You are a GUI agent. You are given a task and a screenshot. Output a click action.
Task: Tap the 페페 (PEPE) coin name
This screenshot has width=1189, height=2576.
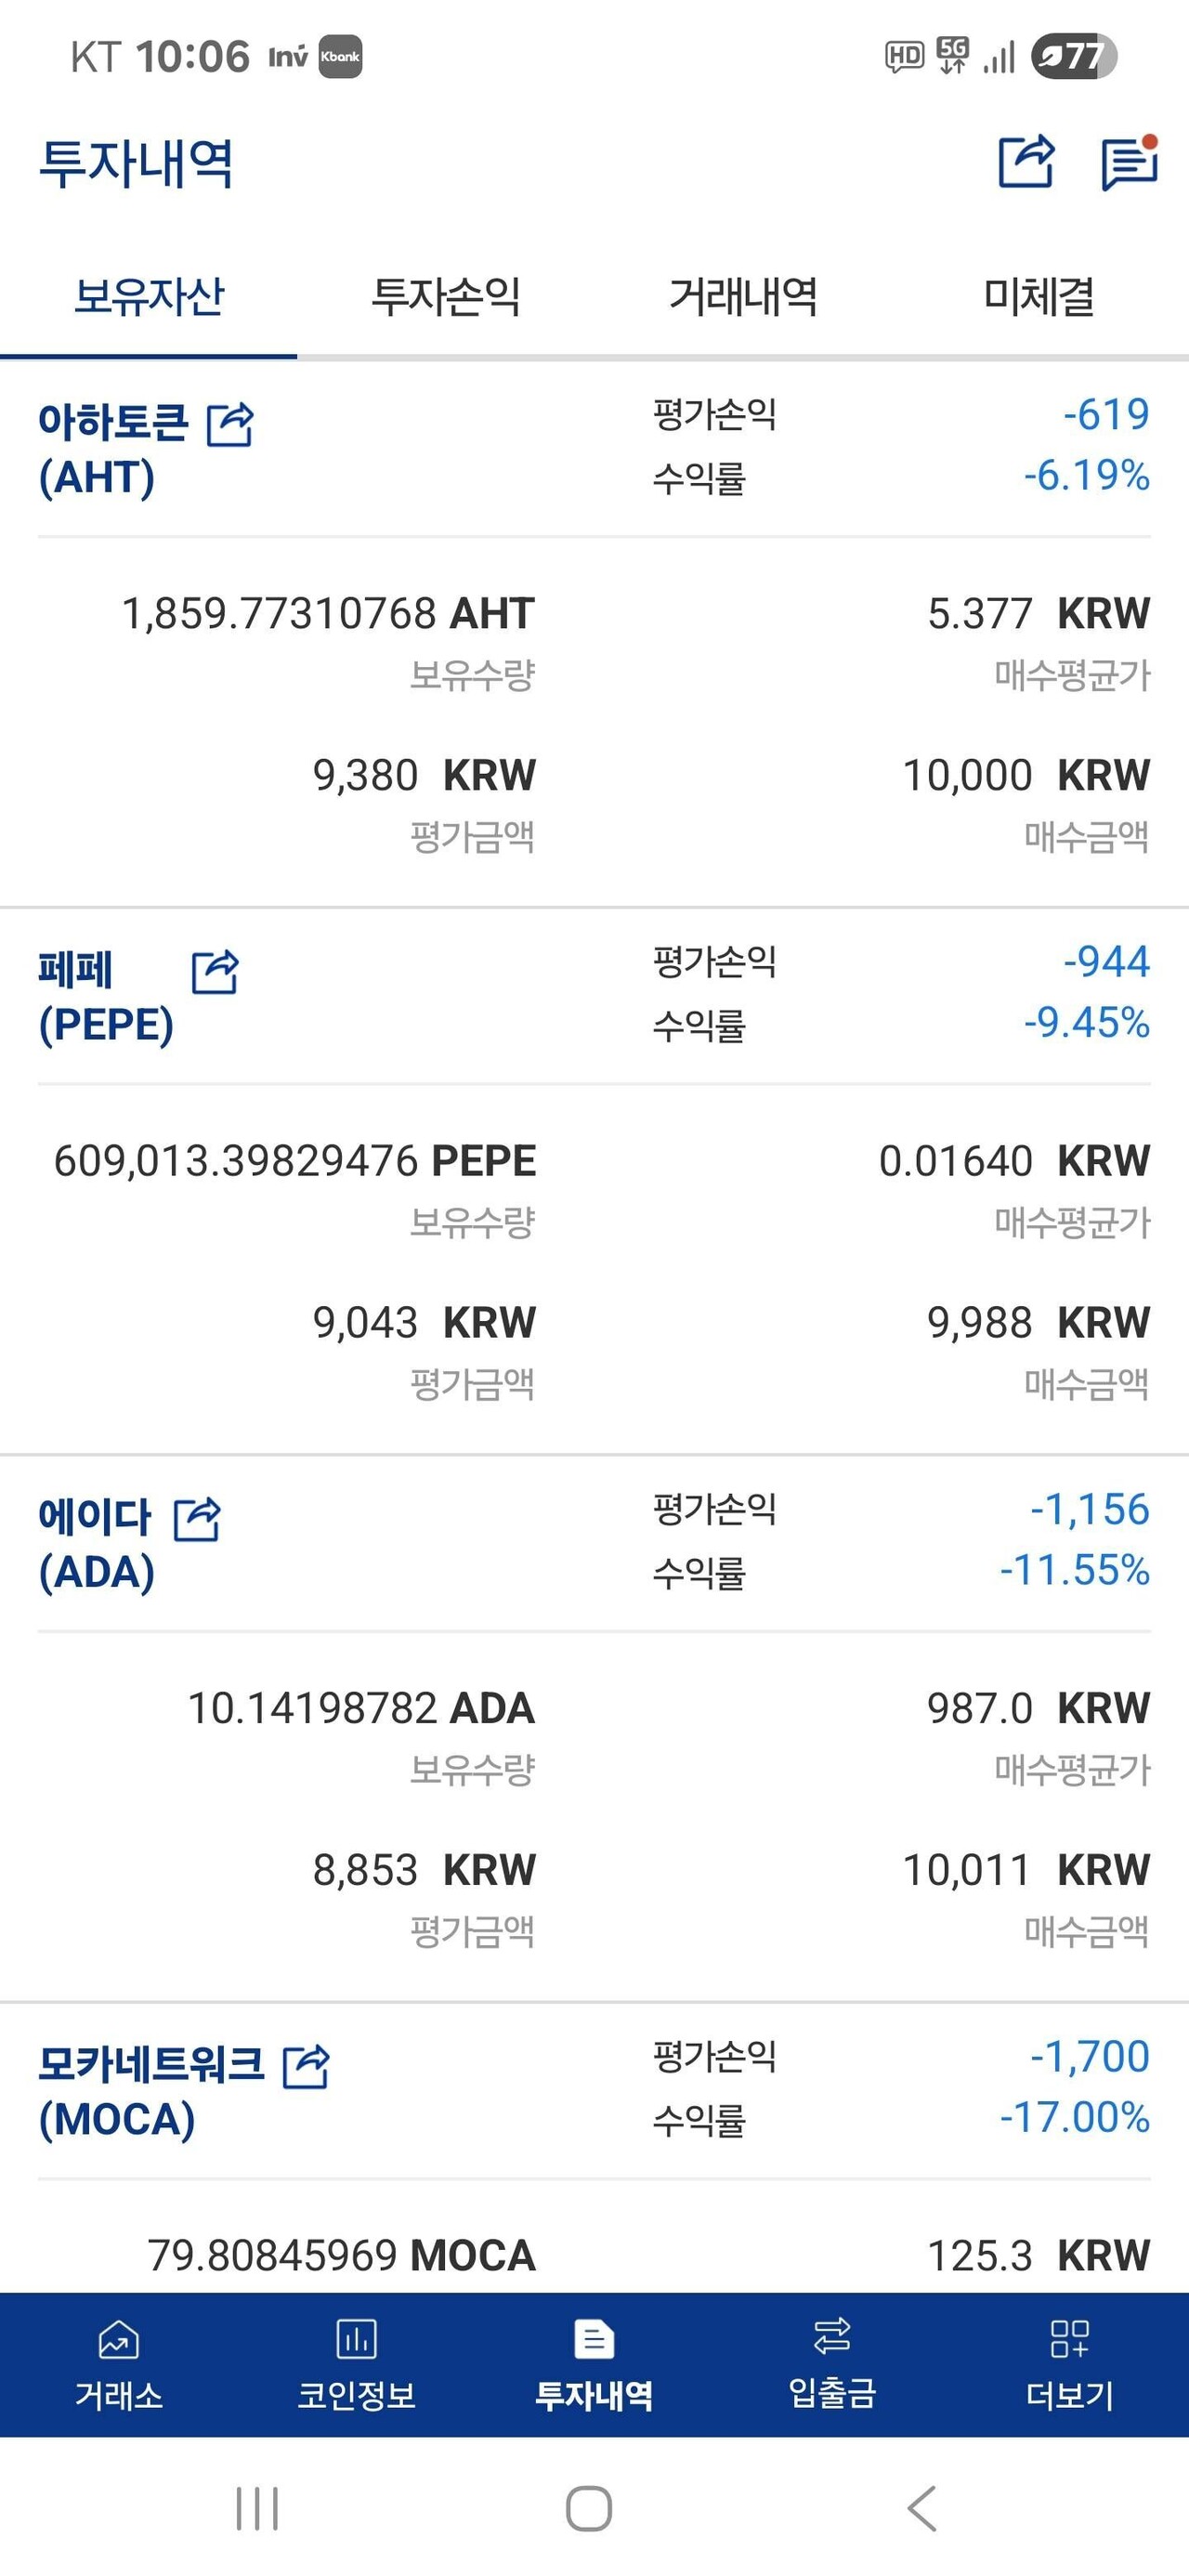(x=105, y=997)
